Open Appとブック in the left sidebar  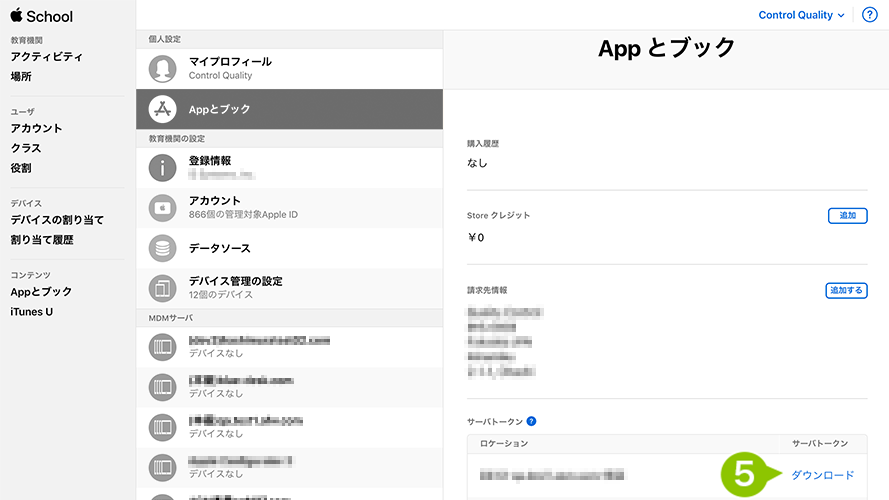(x=41, y=292)
